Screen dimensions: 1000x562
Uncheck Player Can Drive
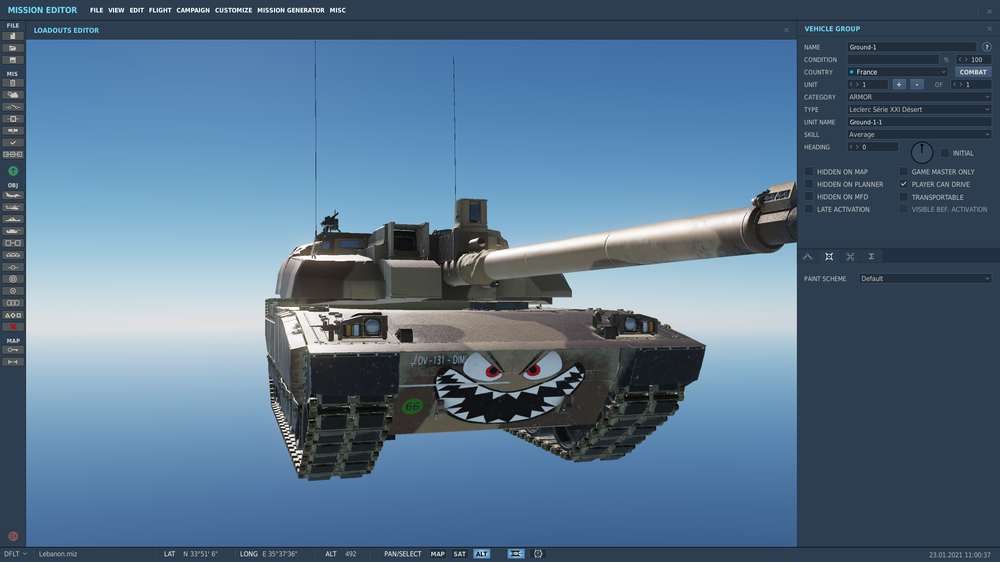904,184
